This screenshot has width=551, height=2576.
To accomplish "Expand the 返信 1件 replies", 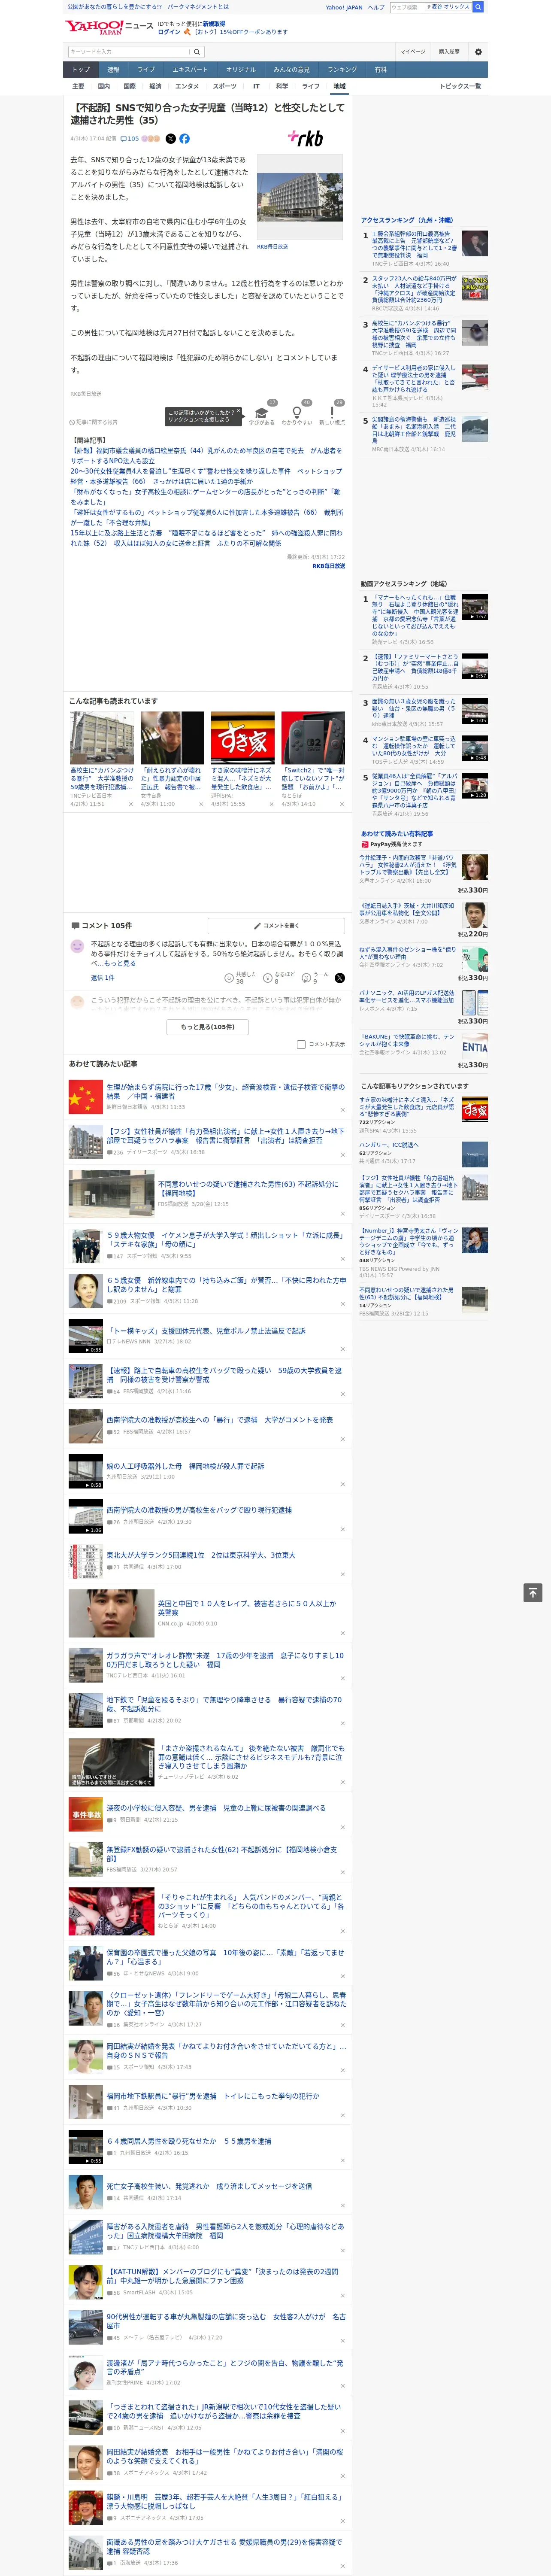I will [102, 977].
